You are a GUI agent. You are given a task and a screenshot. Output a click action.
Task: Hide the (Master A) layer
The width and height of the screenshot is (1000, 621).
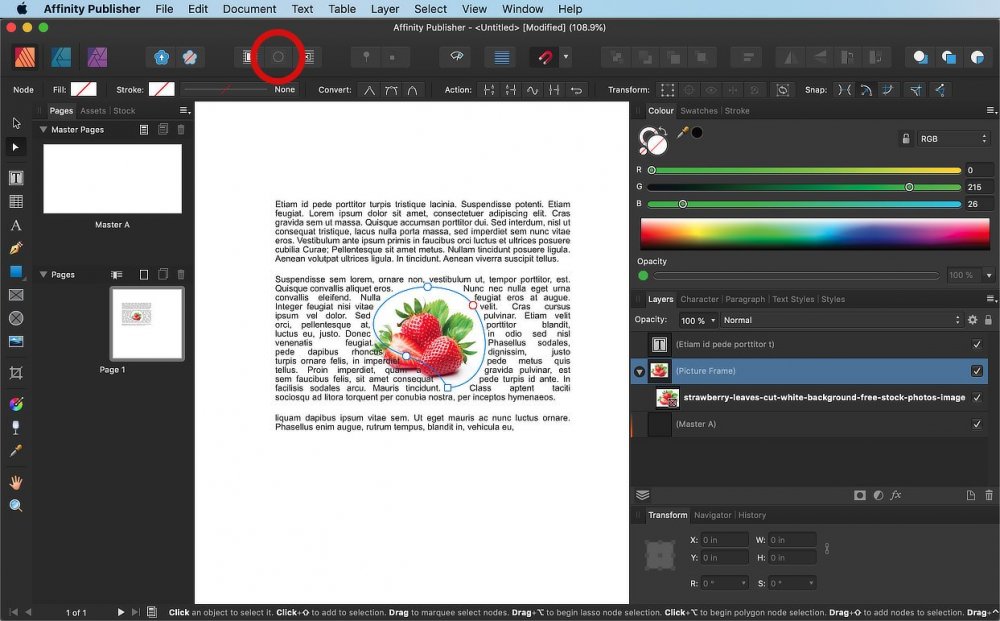[x=978, y=423]
